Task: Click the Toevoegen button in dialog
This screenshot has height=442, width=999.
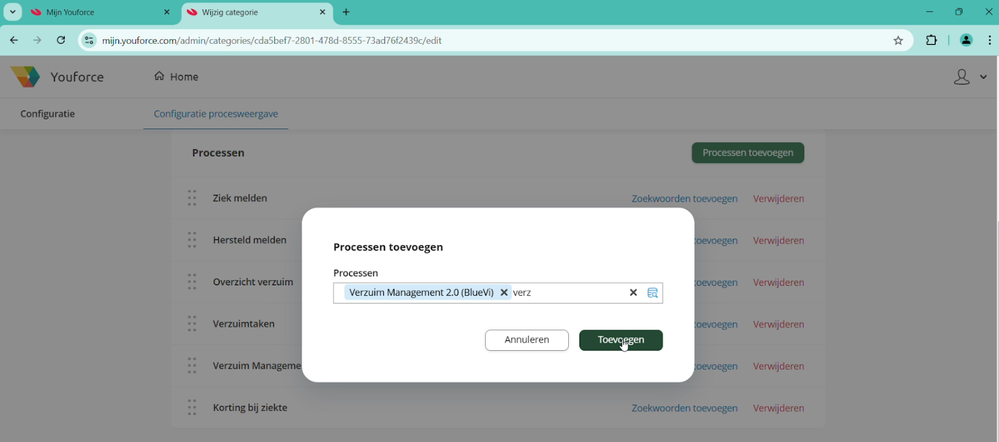Action: pos(621,340)
